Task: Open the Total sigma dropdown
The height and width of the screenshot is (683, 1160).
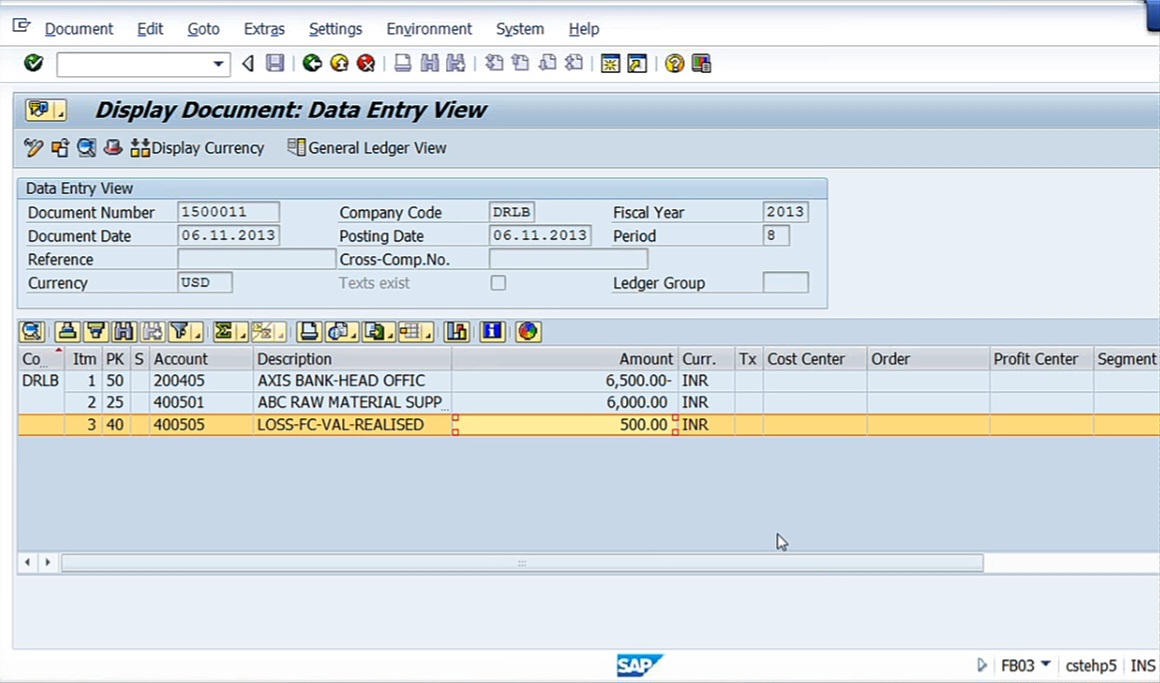Action: (230, 332)
